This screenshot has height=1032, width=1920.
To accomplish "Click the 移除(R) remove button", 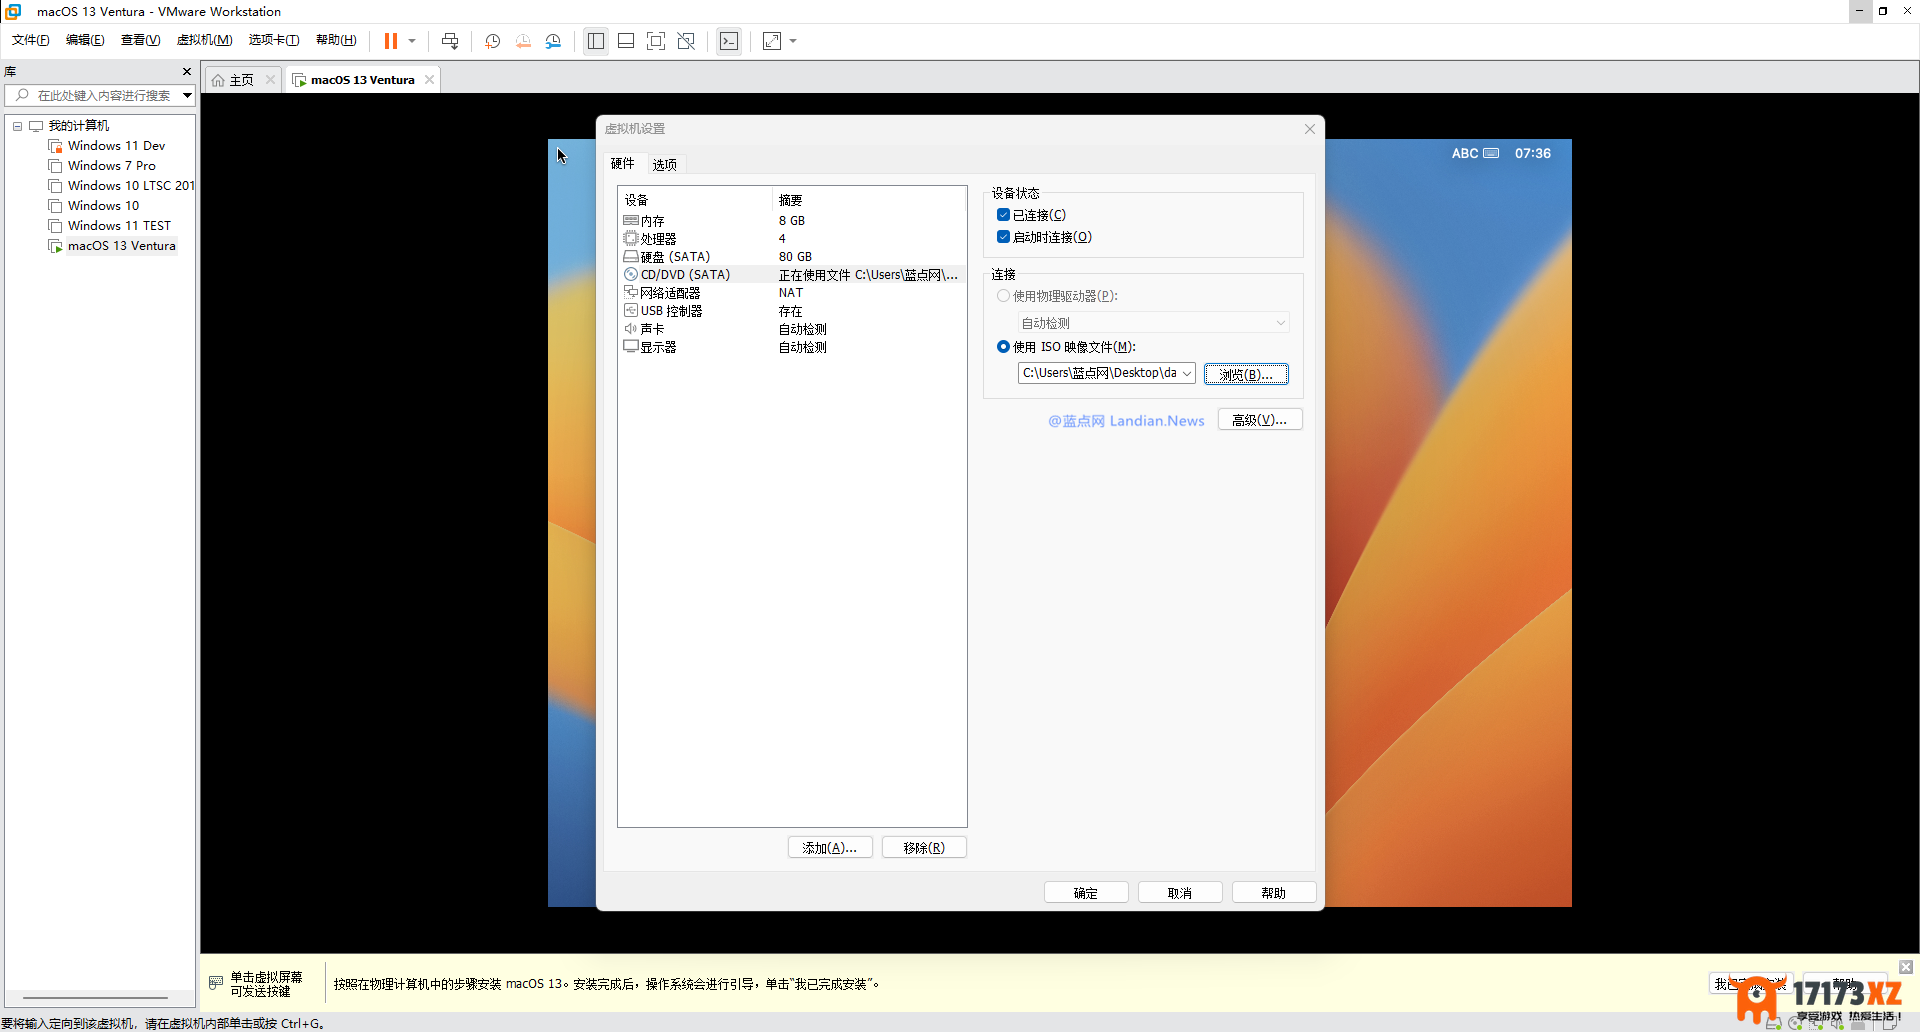I will coord(924,848).
